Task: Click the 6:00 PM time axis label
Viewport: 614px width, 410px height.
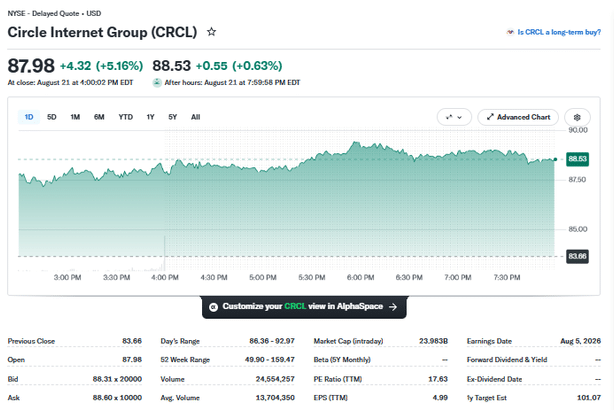Action: pyautogui.click(x=360, y=278)
